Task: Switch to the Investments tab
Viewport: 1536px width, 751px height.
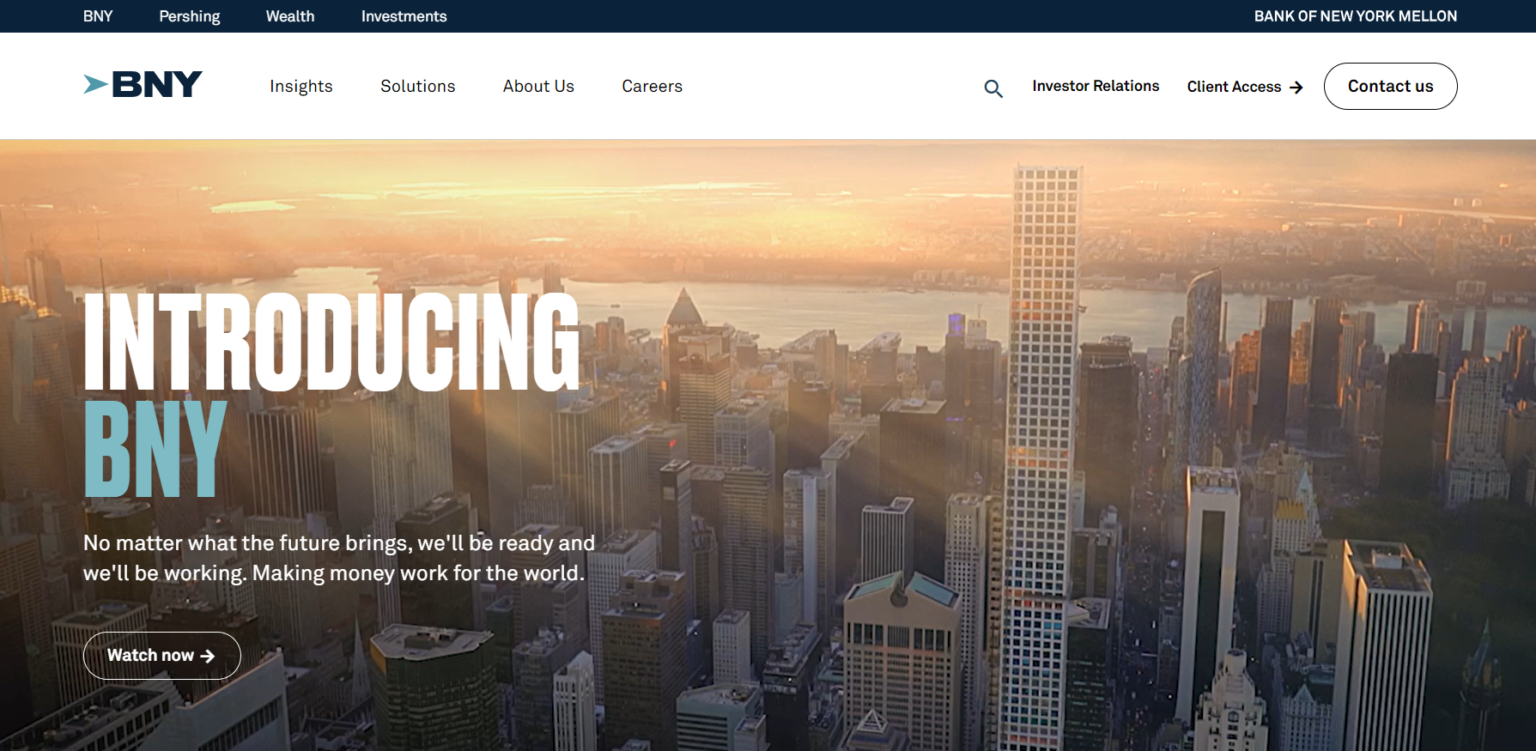Action: (x=403, y=15)
